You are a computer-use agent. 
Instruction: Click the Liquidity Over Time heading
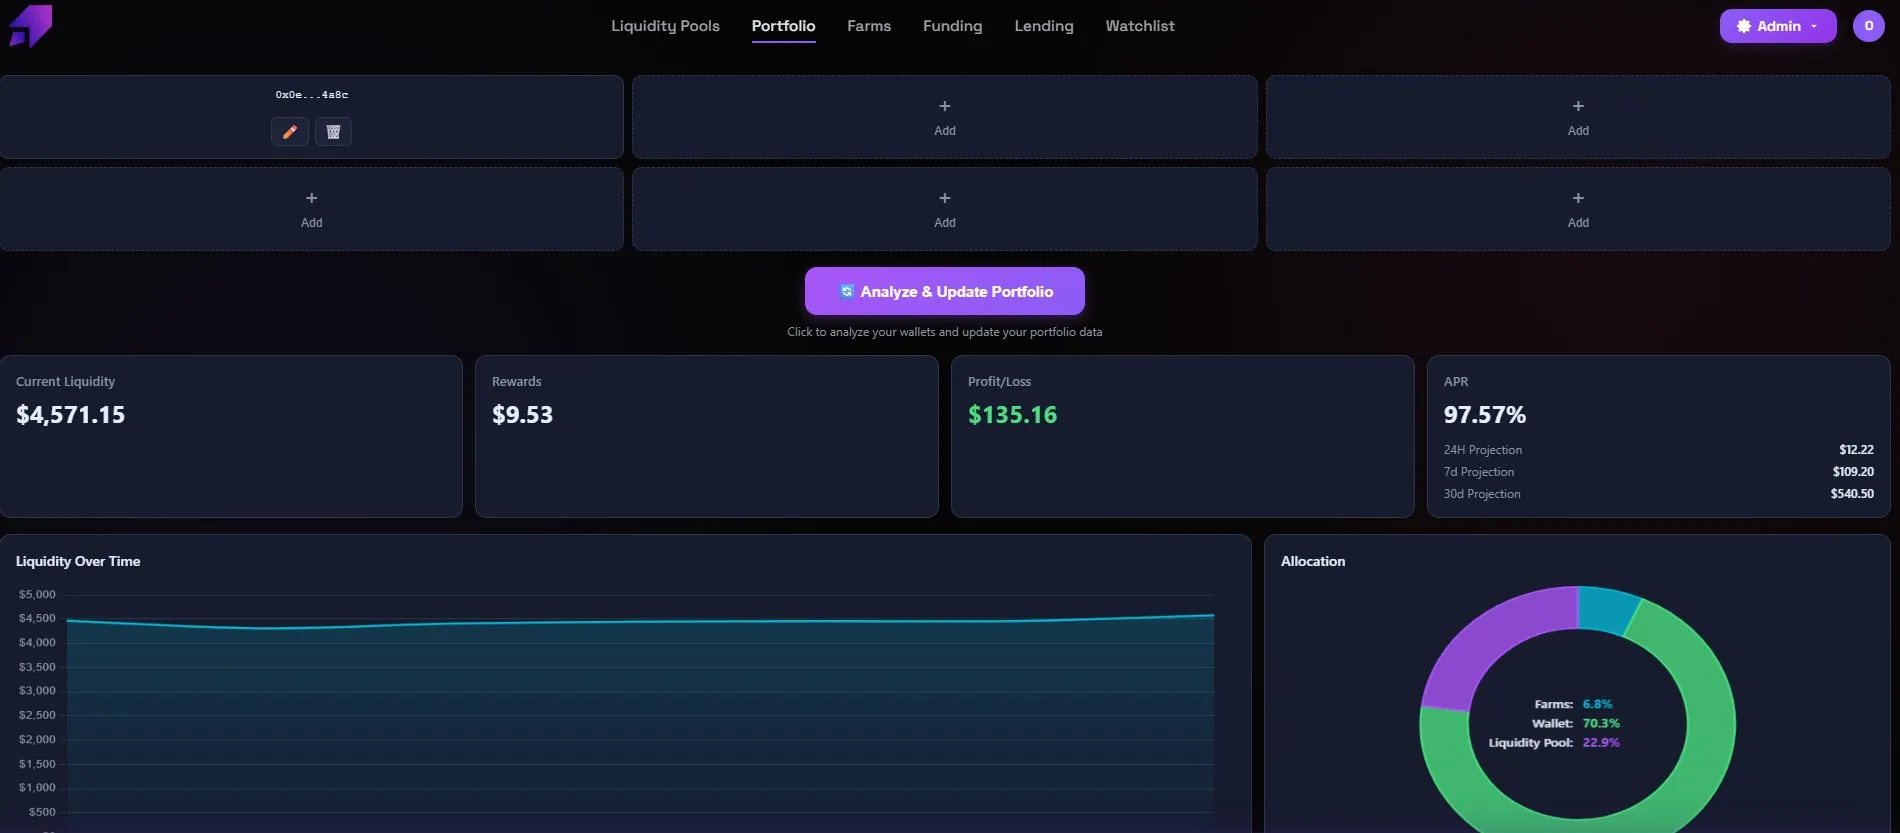(x=78, y=561)
